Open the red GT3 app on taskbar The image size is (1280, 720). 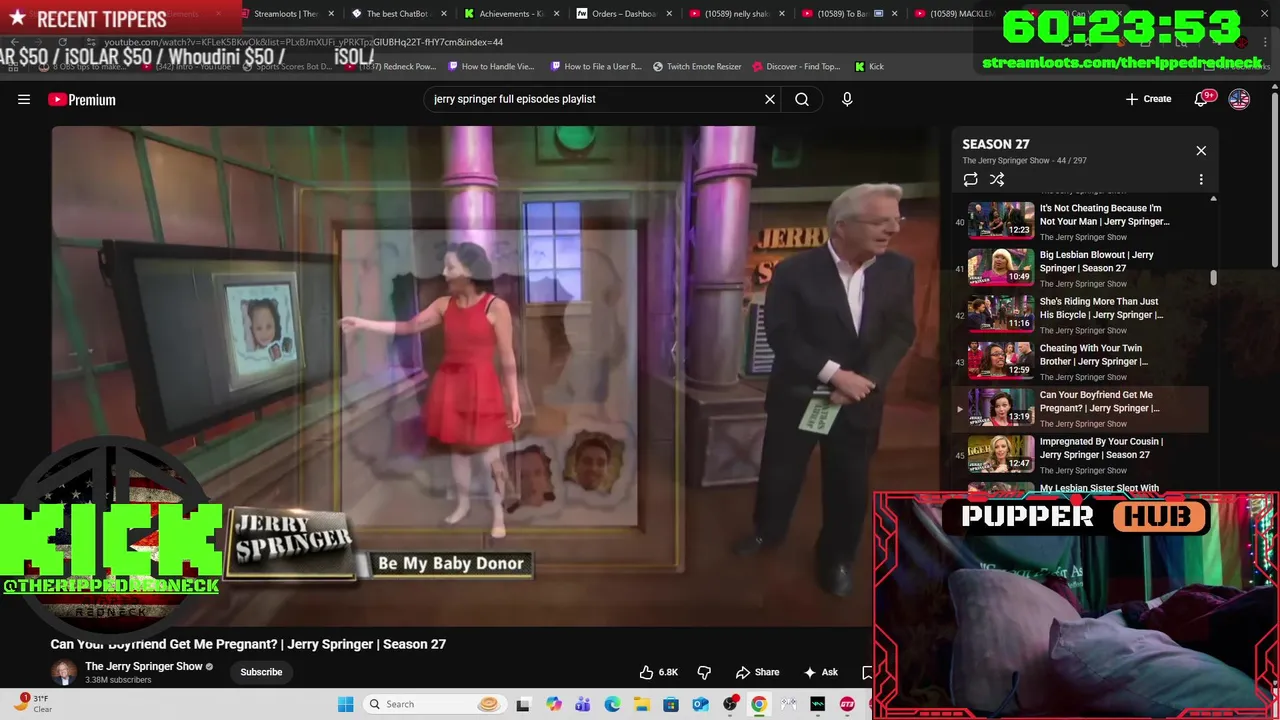coord(847,704)
